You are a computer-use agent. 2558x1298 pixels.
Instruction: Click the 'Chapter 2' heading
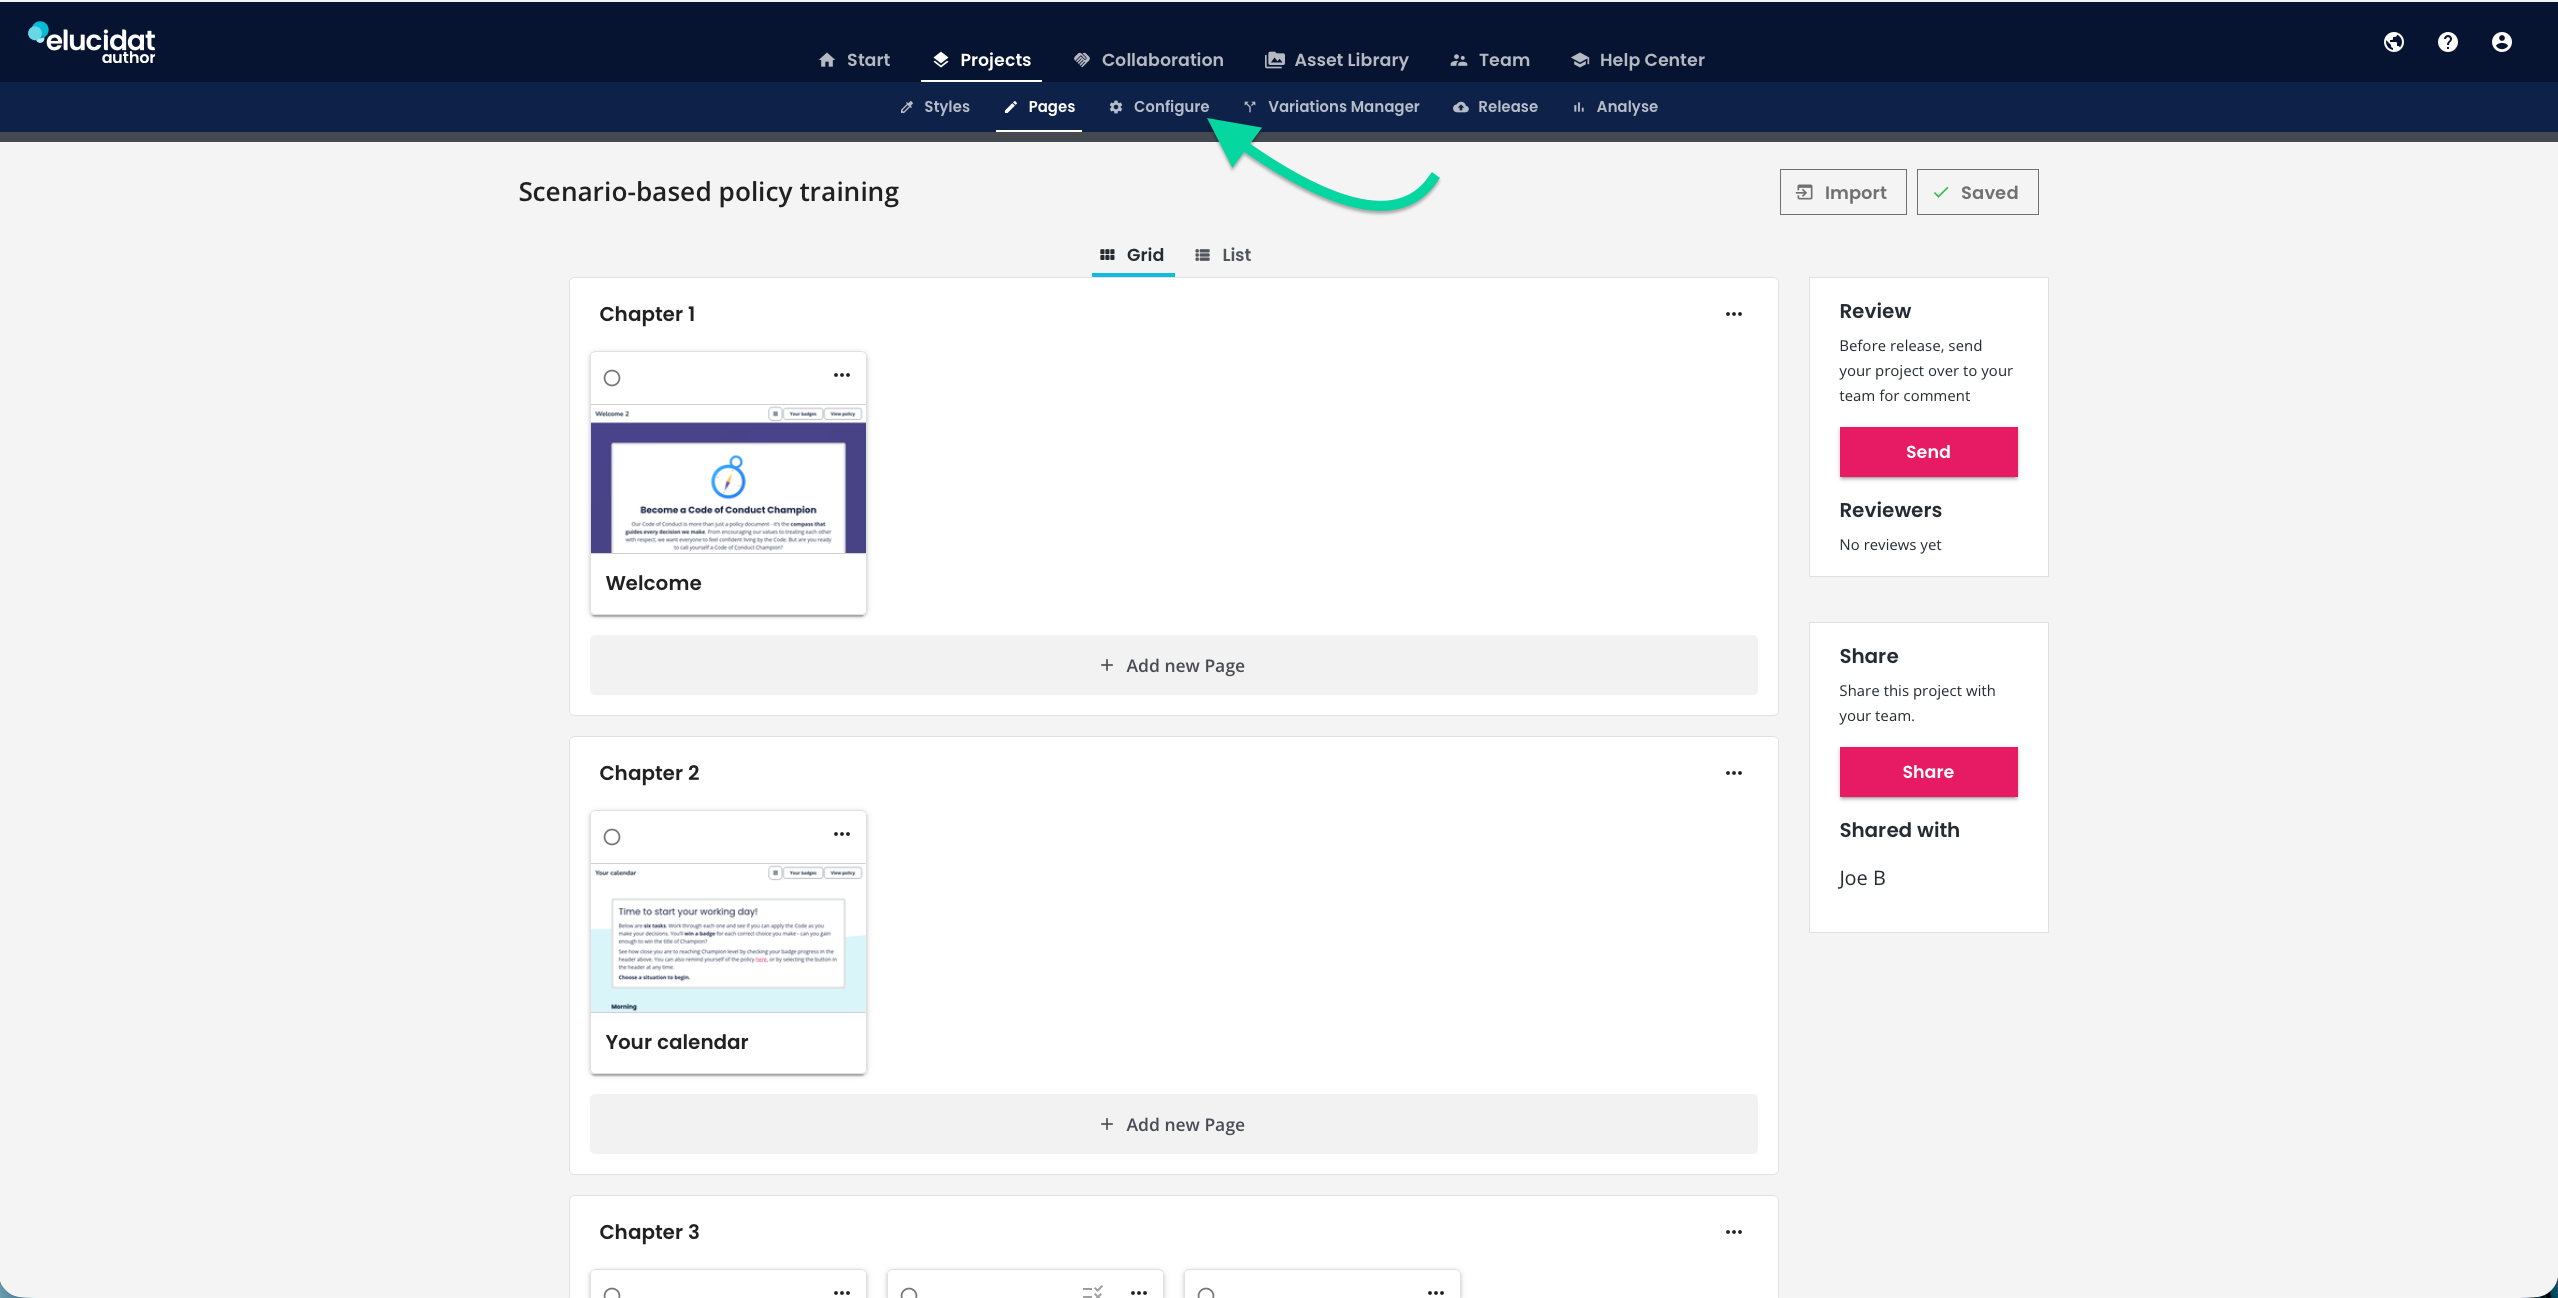pos(649,773)
